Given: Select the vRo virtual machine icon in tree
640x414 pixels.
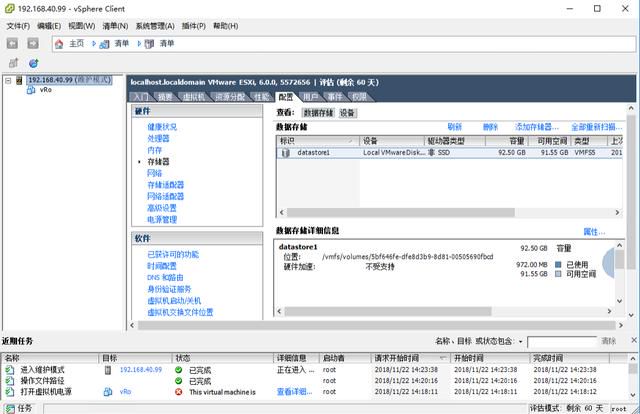Looking at the screenshot, I should point(31,90).
